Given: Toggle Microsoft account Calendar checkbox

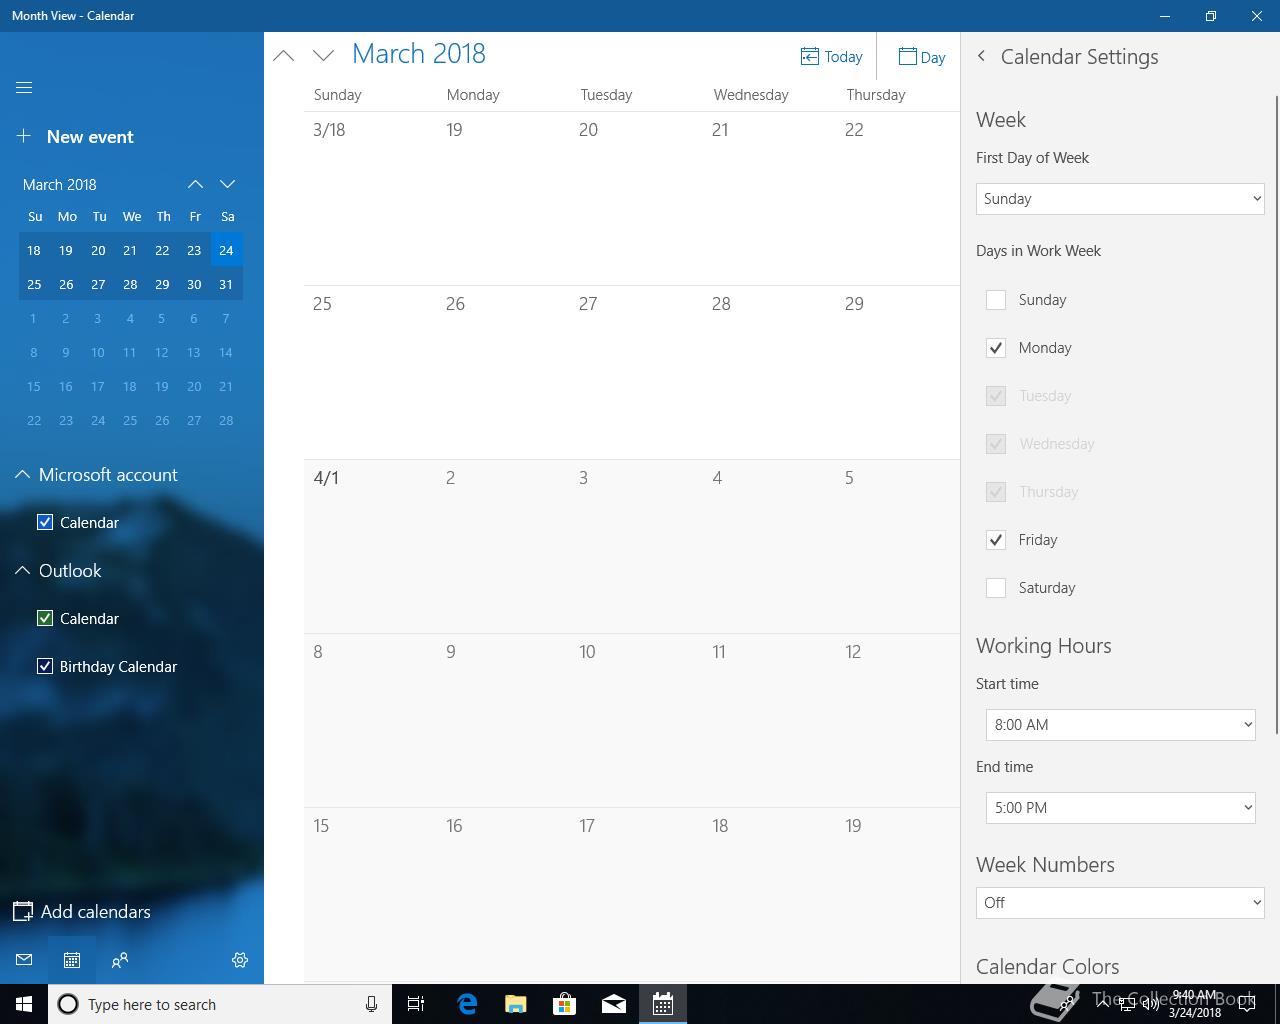Looking at the screenshot, I should point(45,522).
